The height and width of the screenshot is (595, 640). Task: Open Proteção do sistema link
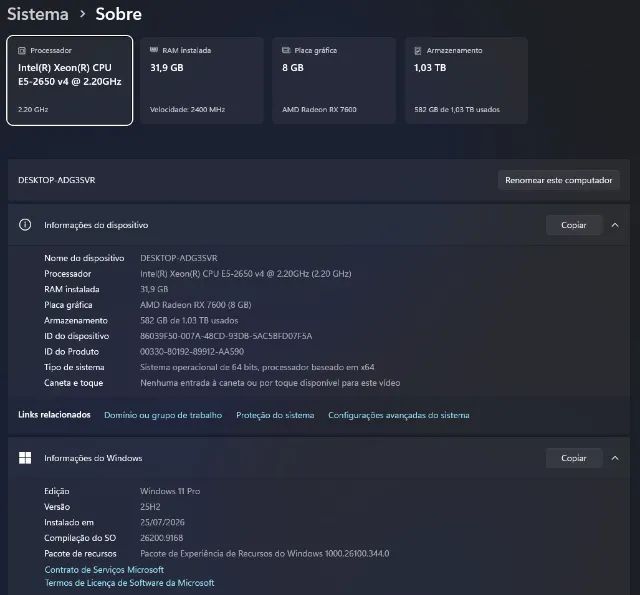[275, 415]
